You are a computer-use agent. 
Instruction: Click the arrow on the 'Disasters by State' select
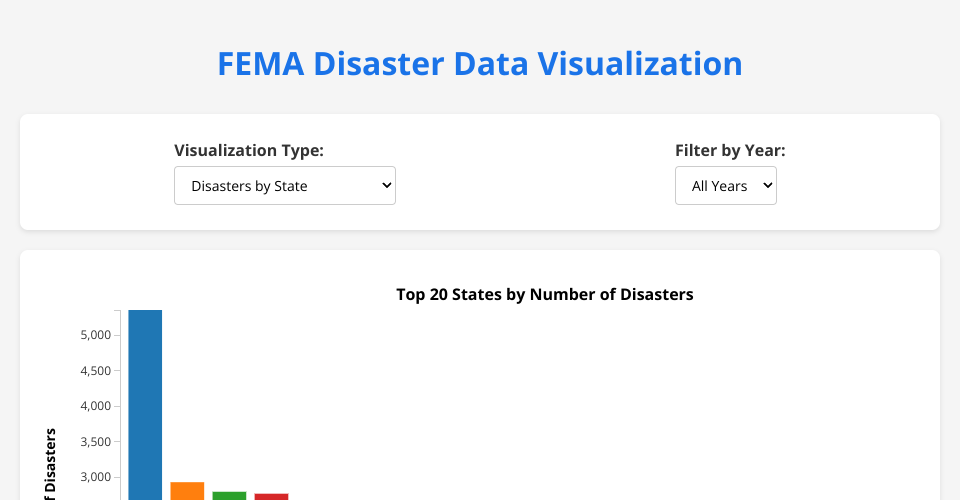386,186
